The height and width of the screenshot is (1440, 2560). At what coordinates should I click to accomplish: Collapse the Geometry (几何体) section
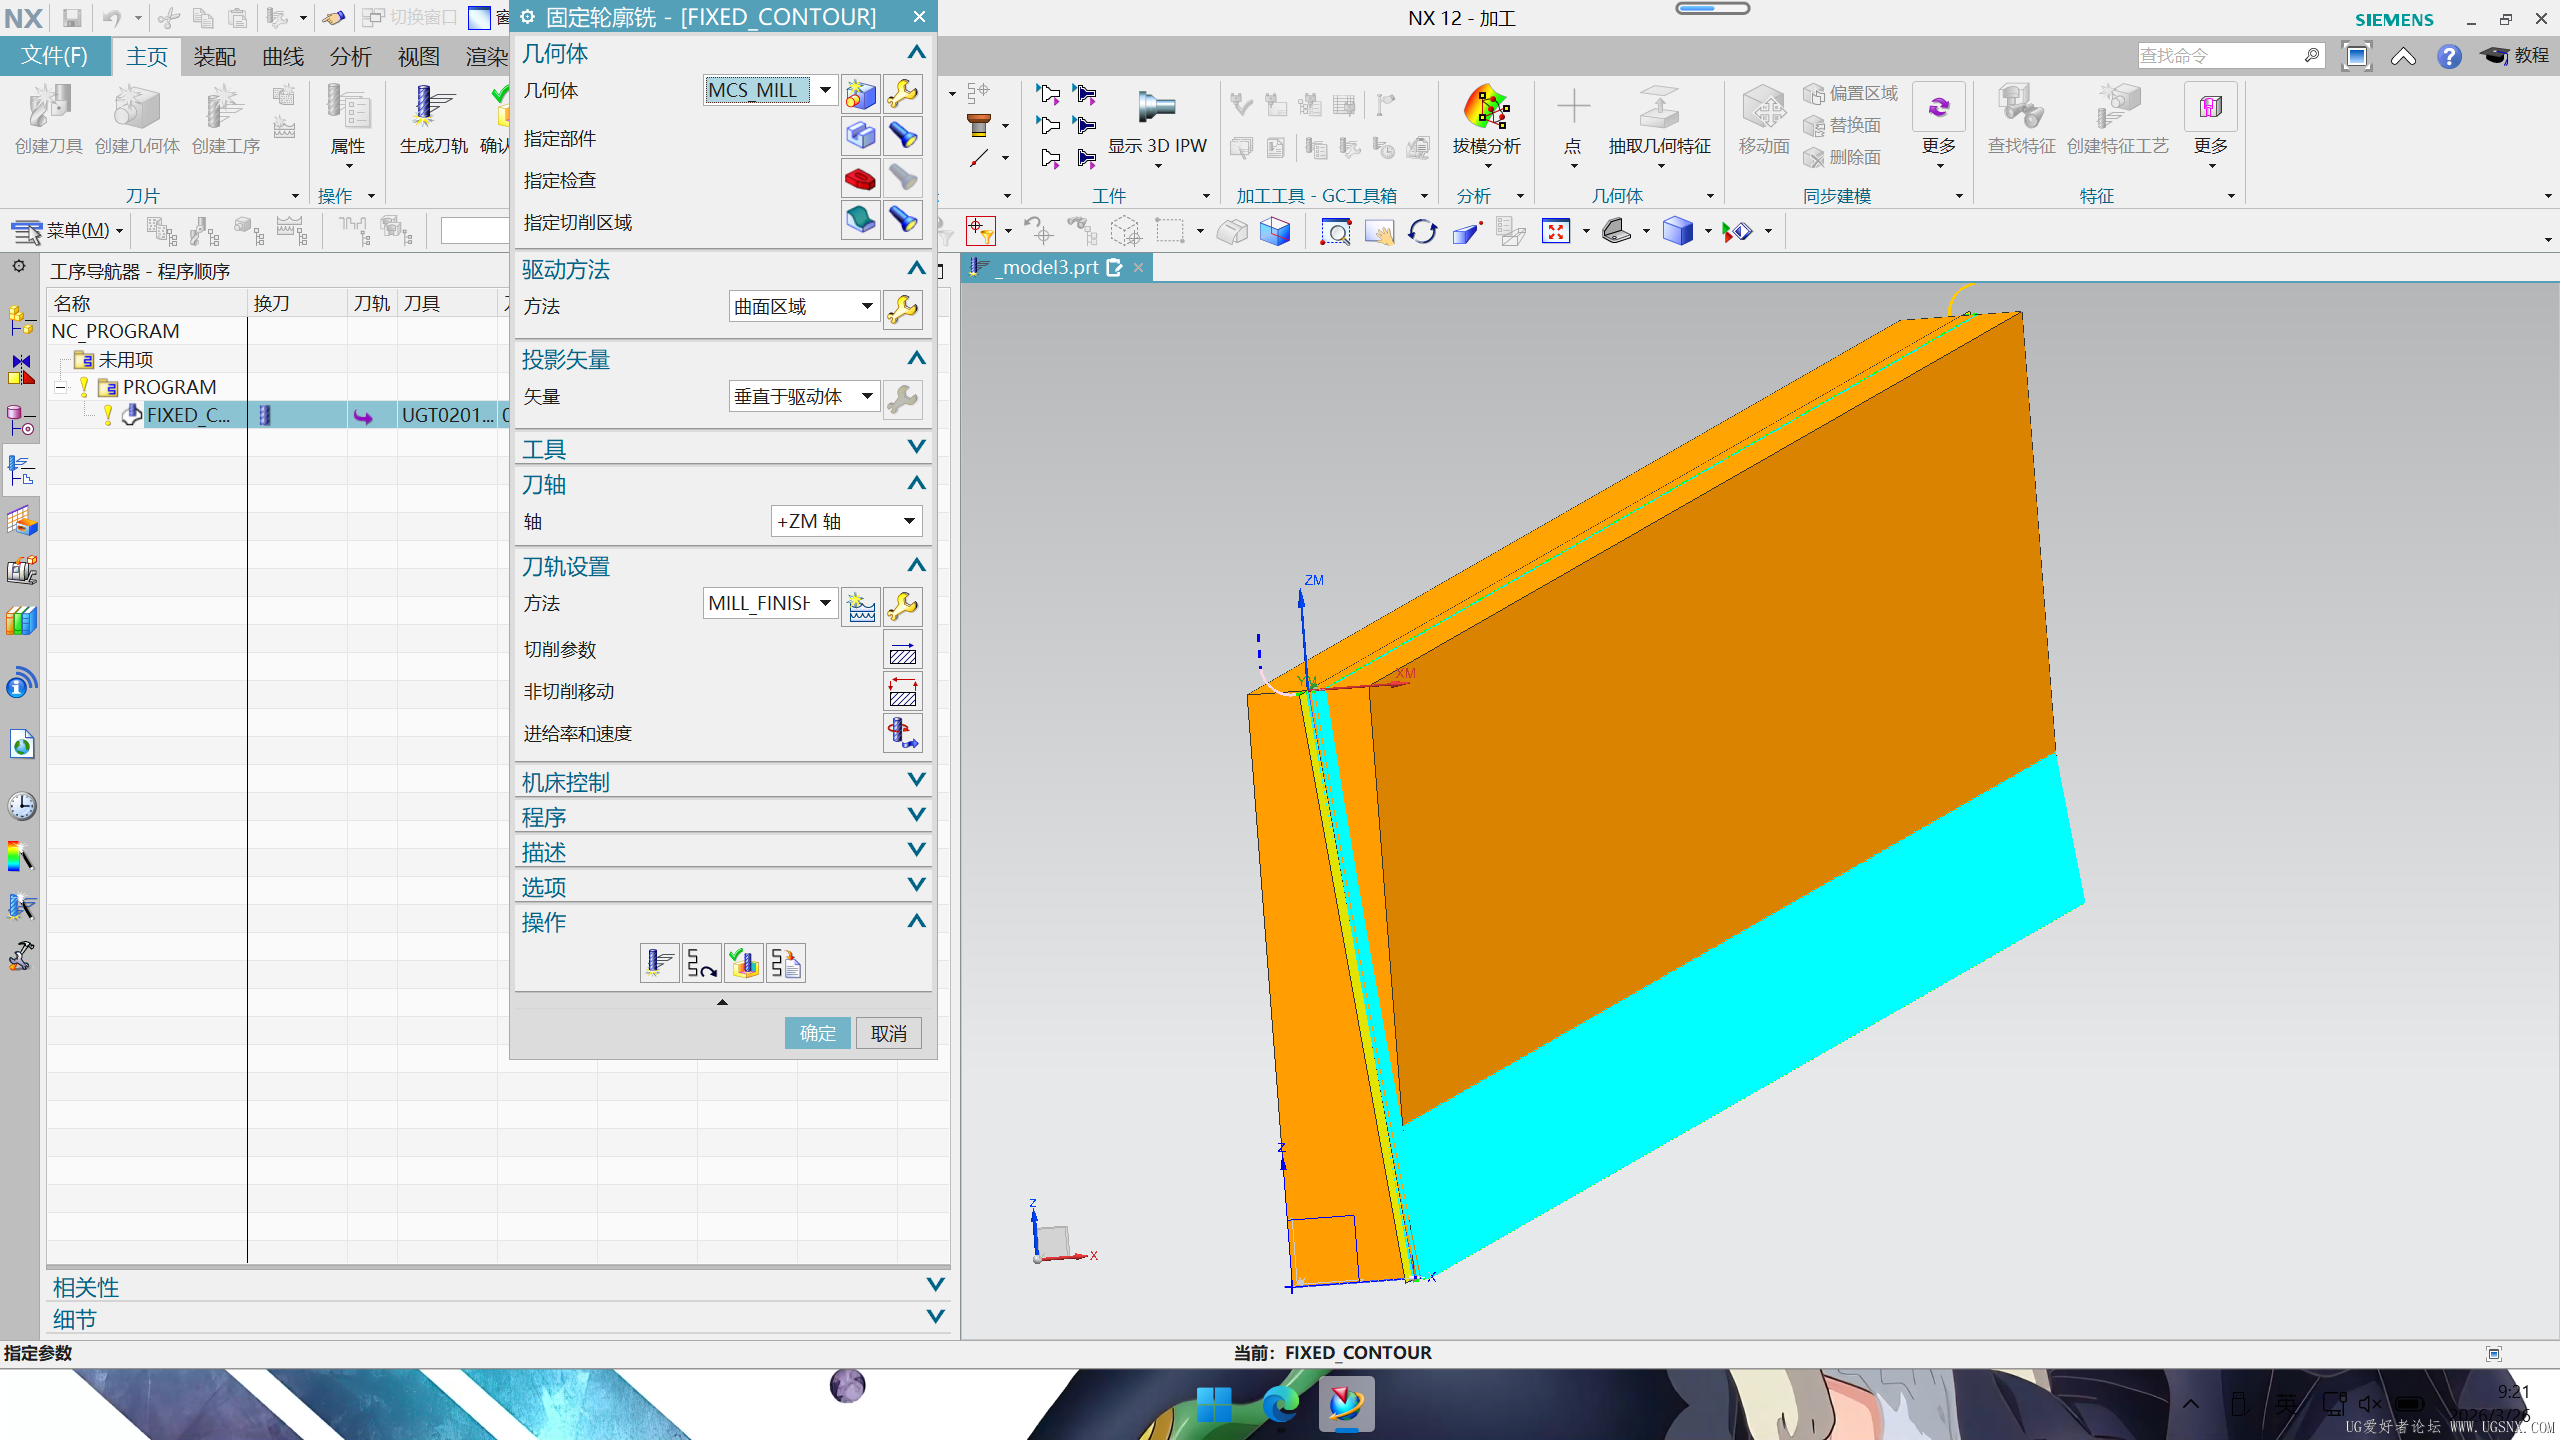pos(915,53)
